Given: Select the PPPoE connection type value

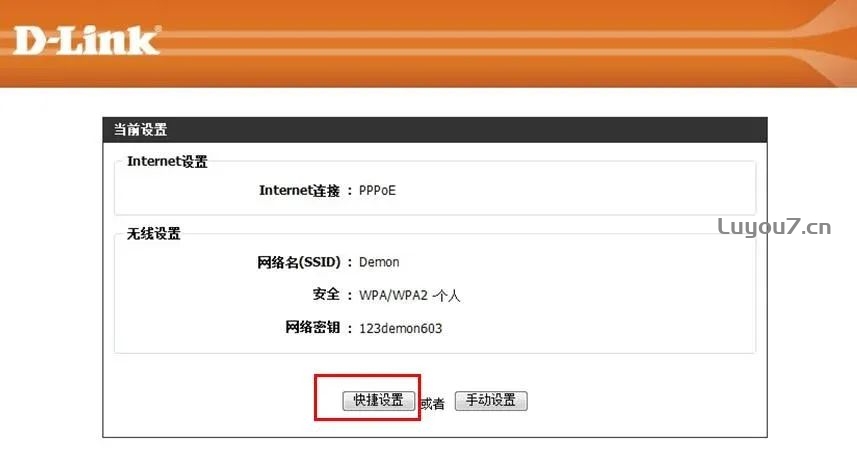Looking at the screenshot, I should [x=377, y=191].
